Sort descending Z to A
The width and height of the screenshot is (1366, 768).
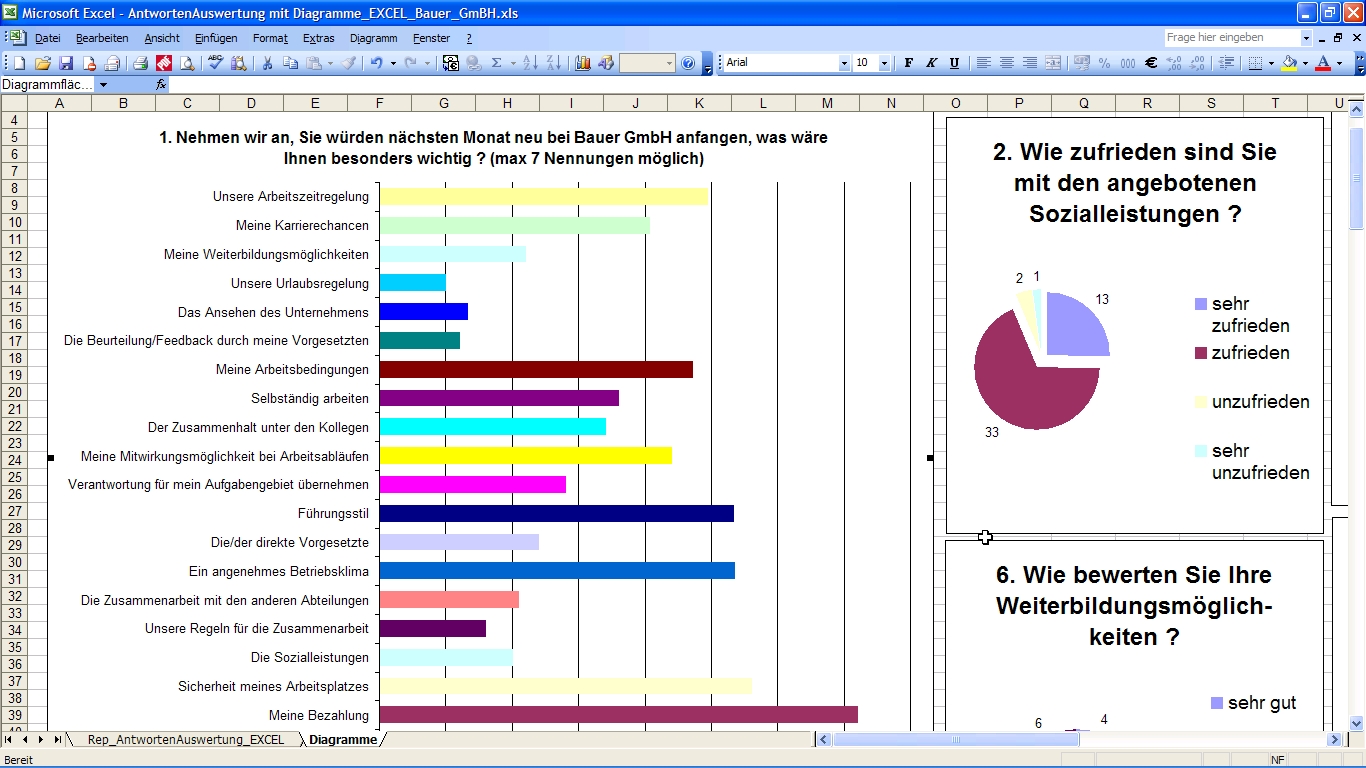tap(554, 63)
